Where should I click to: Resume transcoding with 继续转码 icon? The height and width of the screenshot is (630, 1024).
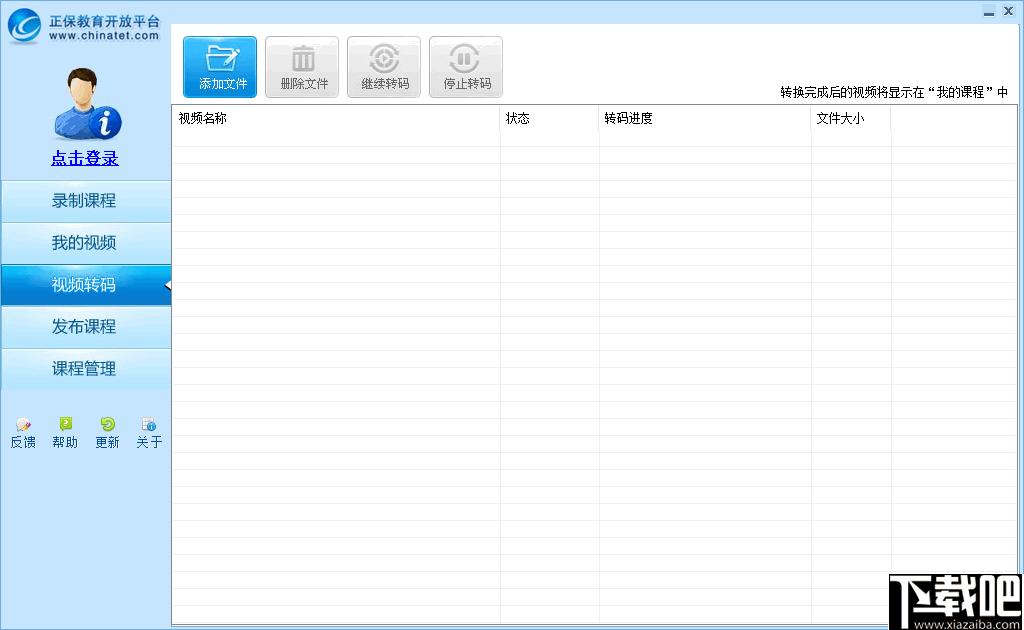click(384, 59)
